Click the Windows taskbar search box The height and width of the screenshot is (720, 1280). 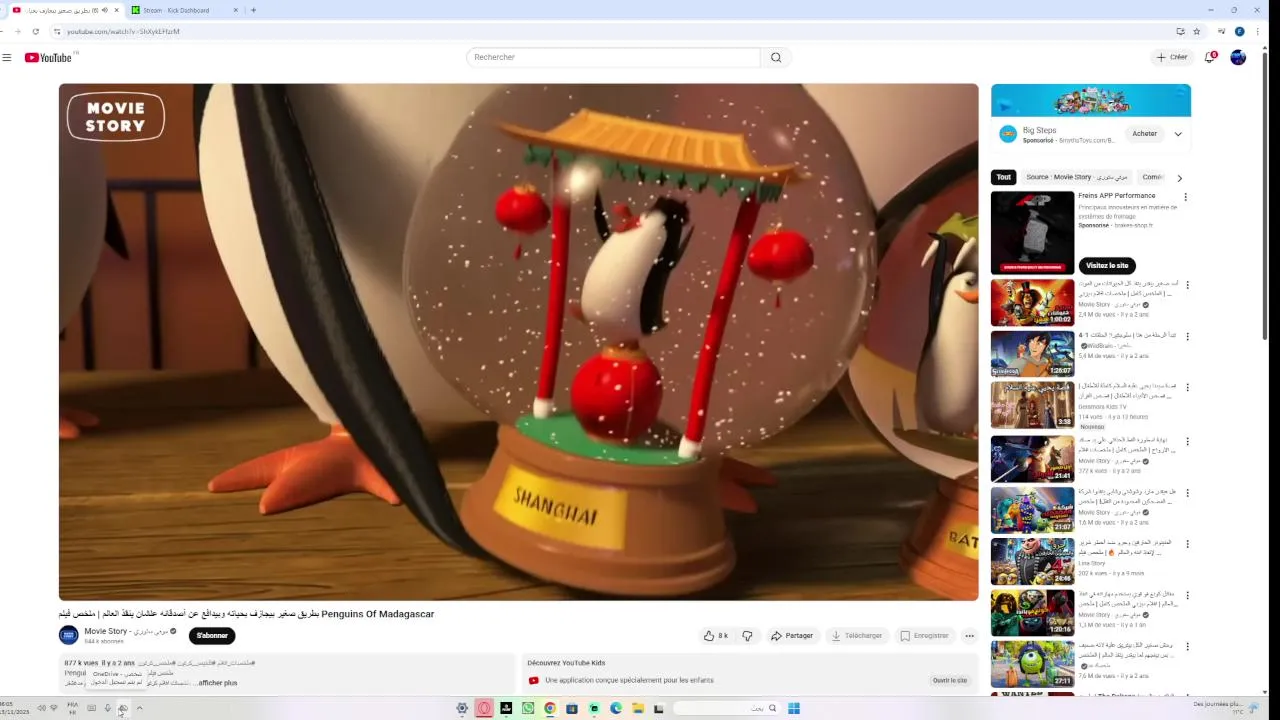pyautogui.click(x=726, y=708)
